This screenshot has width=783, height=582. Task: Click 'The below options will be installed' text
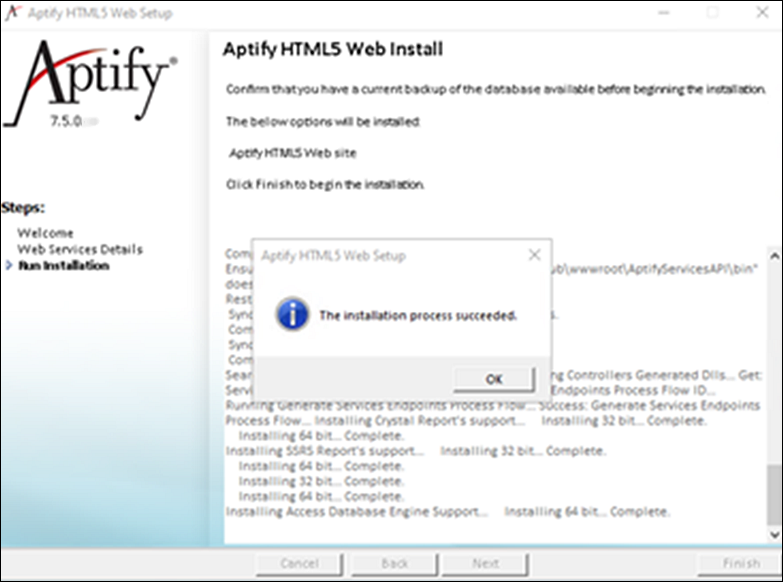coord(323,121)
